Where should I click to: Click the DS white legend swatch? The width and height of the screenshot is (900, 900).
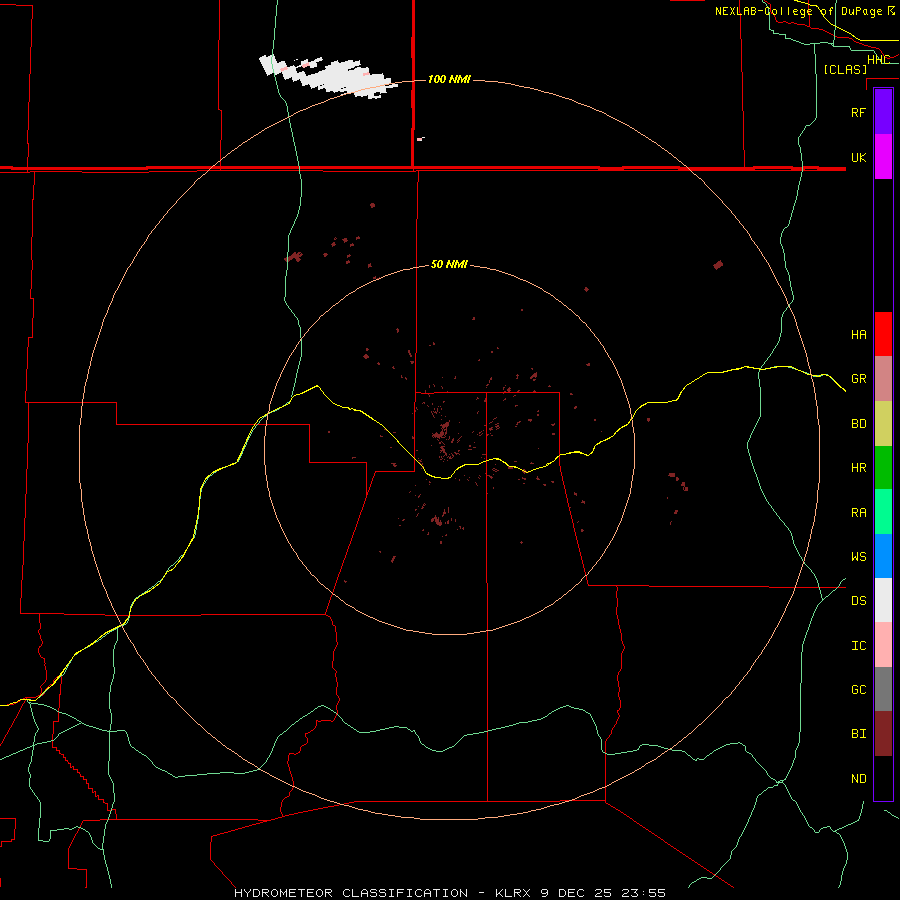pyautogui.click(x=883, y=600)
